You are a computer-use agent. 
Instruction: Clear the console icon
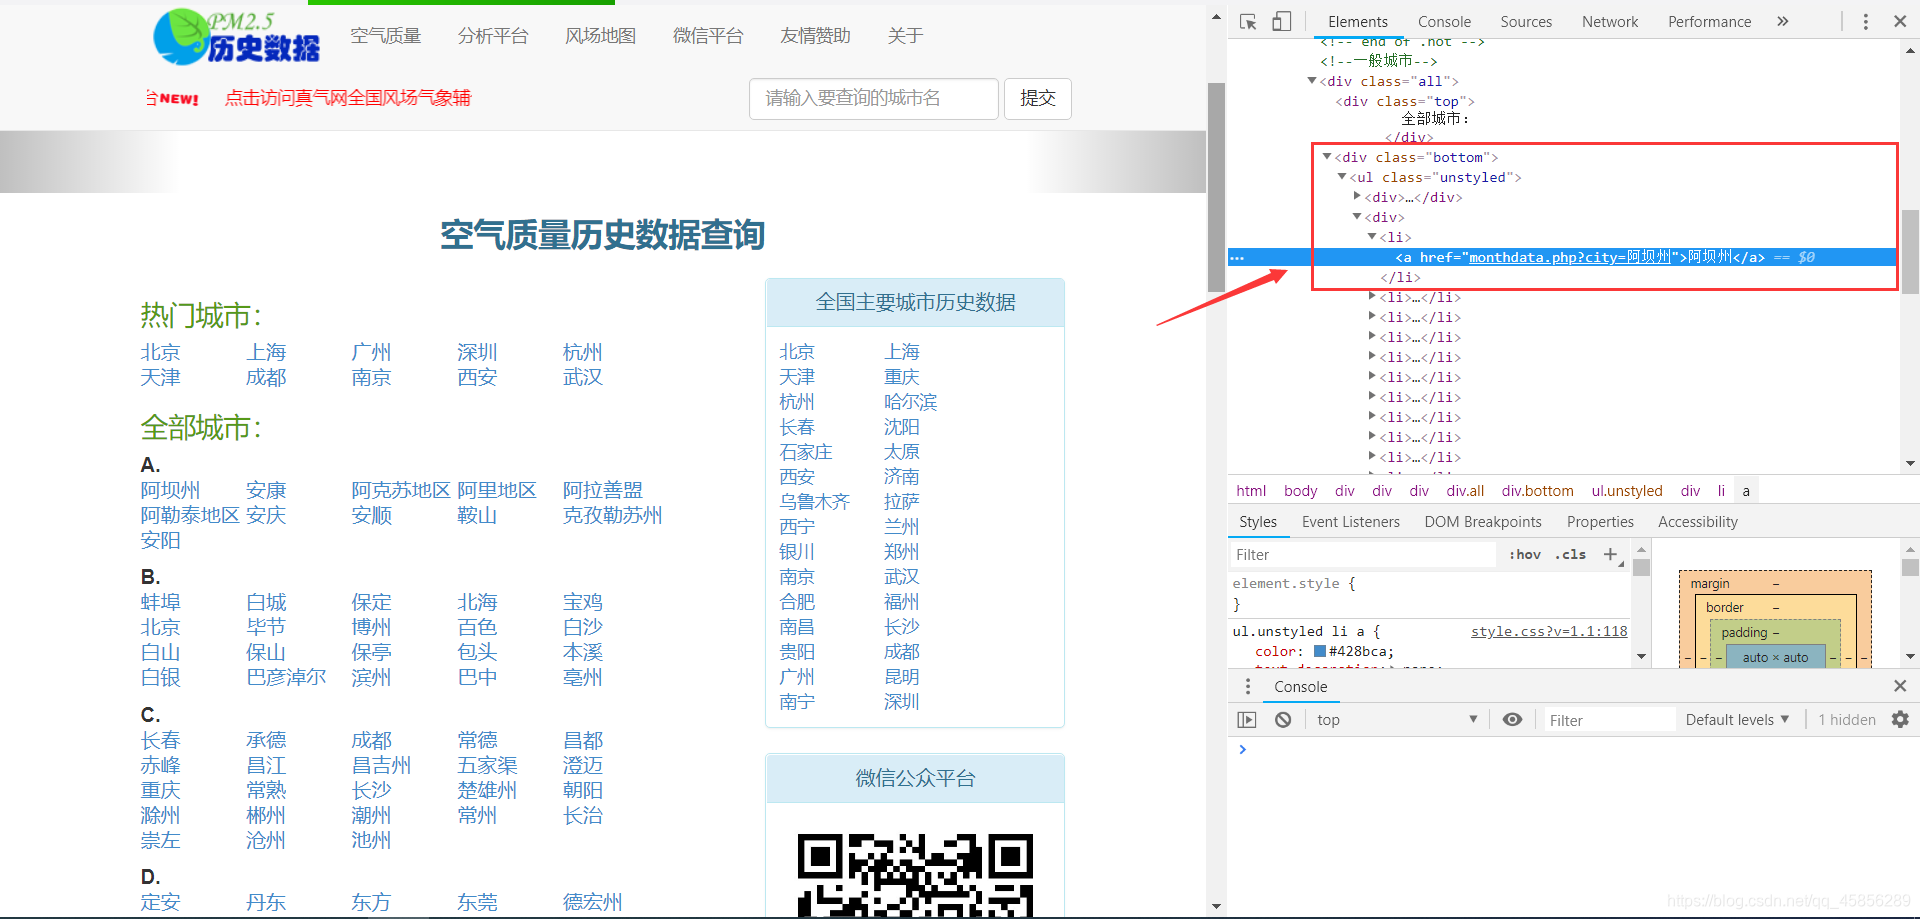coord(1283,720)
